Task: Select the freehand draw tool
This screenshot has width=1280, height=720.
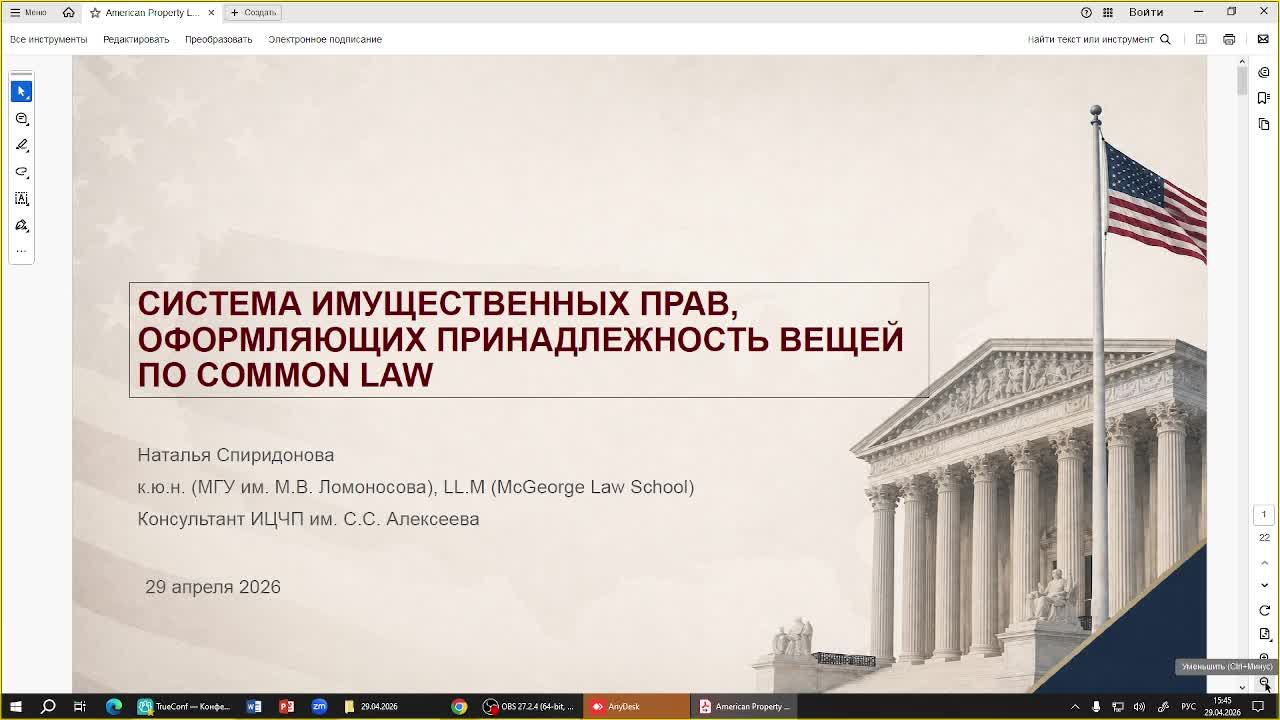Action: tap(21, 172)
